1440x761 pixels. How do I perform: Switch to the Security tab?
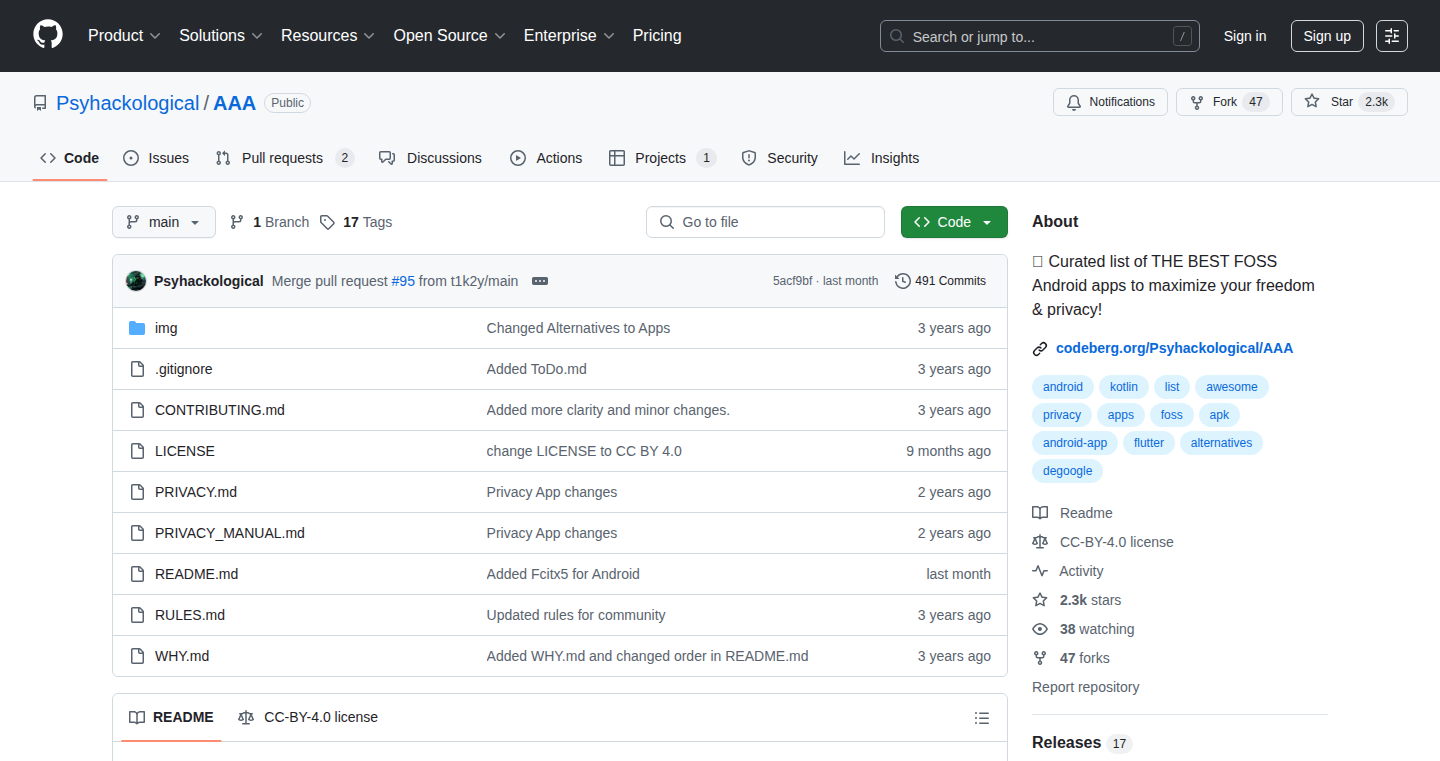[780, 158]
